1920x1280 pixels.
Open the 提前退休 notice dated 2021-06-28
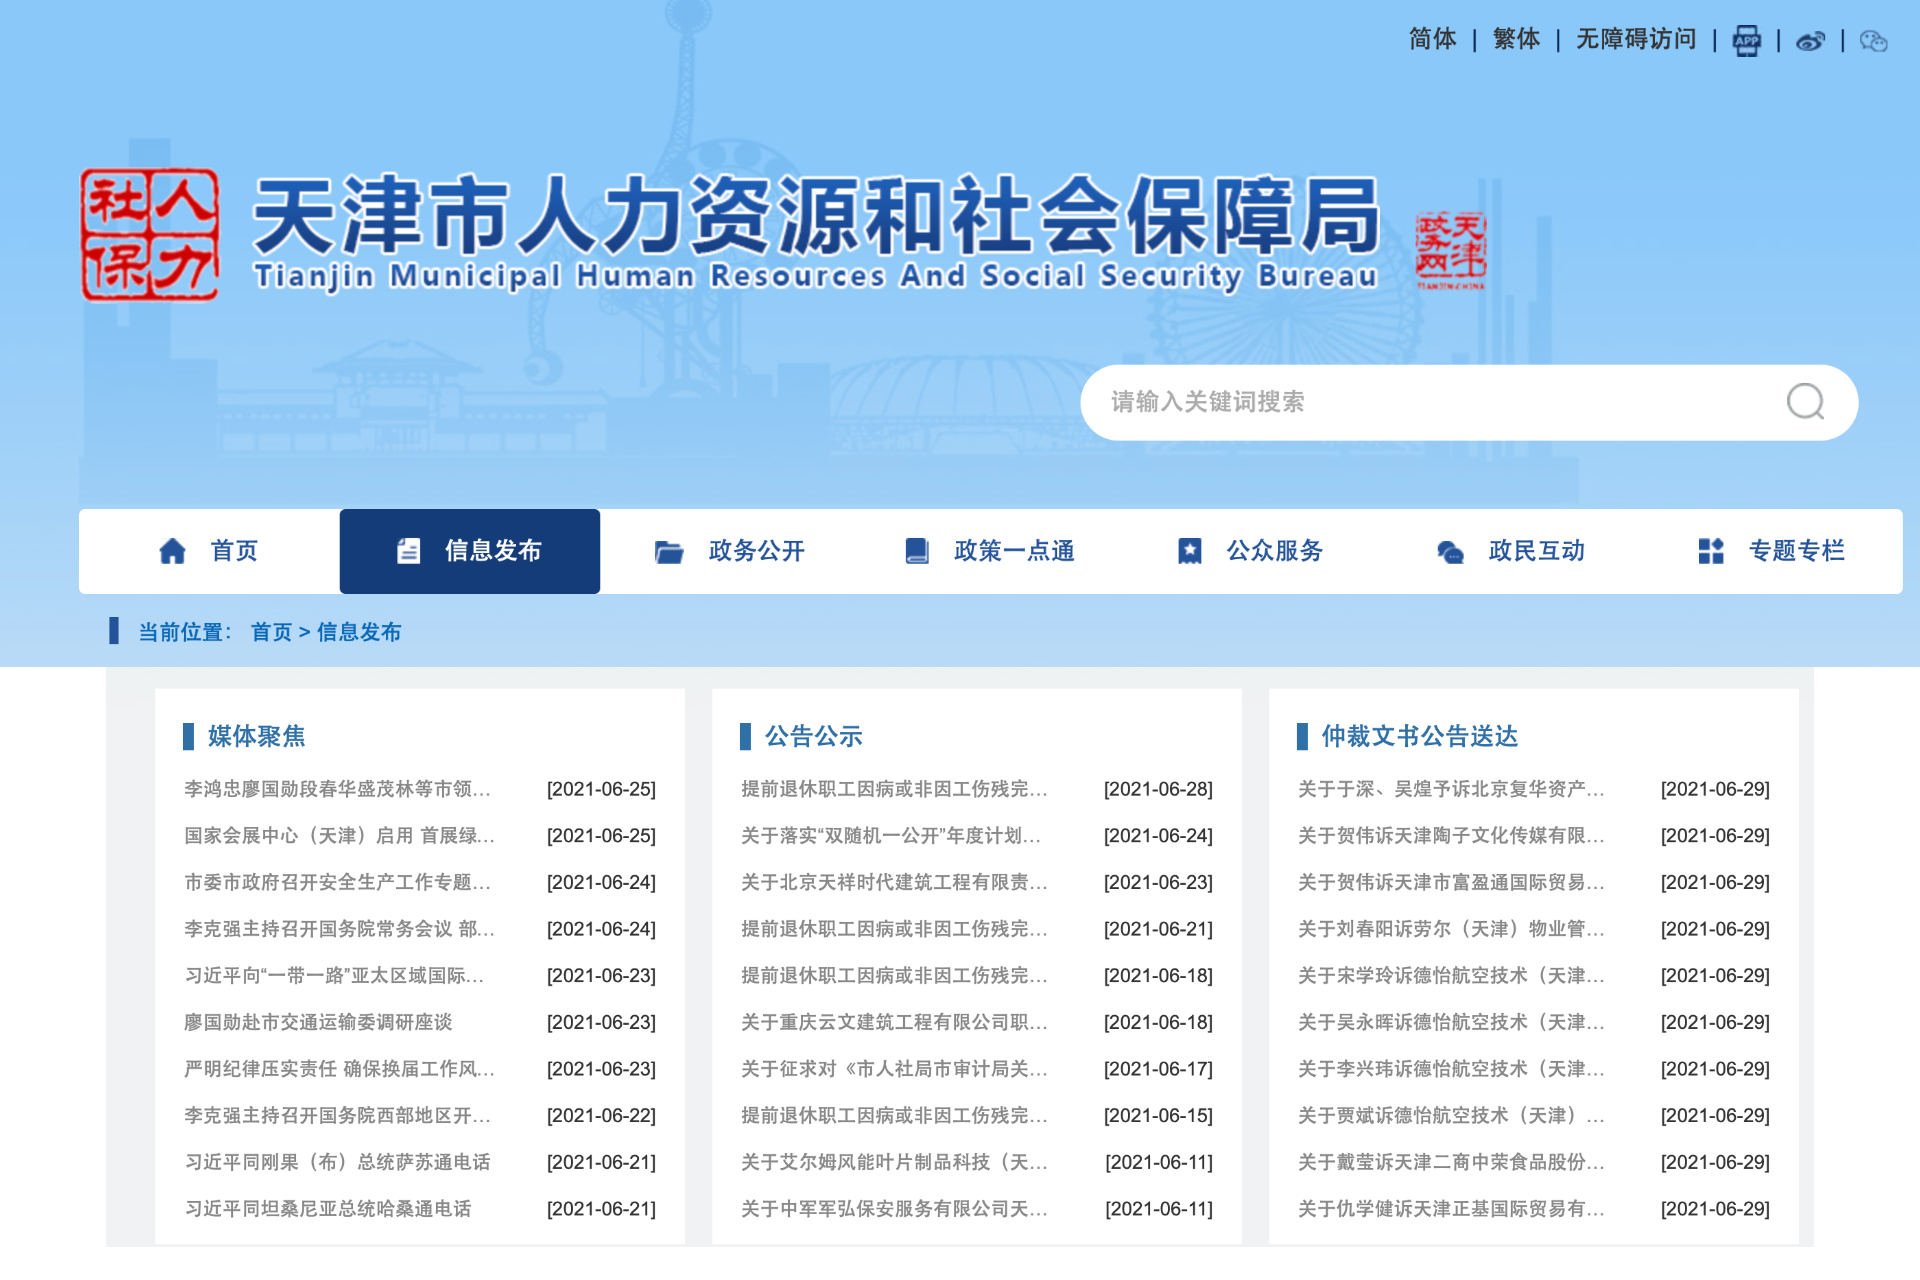[x=894, y=789]
